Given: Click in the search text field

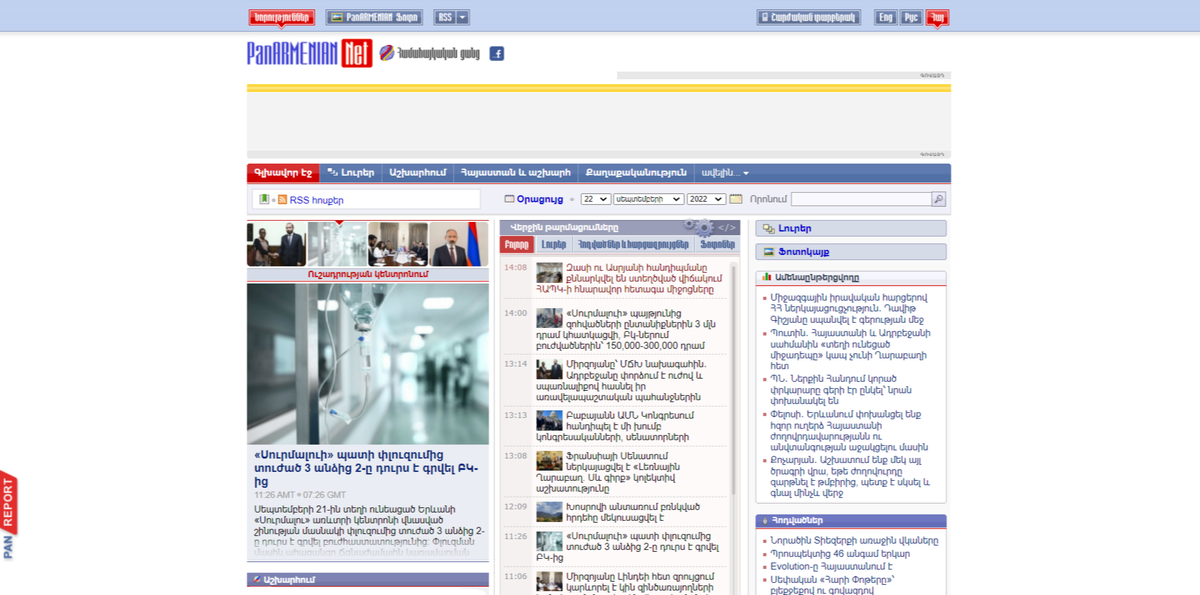Looking at the screenshot, I should click(861, 199).
